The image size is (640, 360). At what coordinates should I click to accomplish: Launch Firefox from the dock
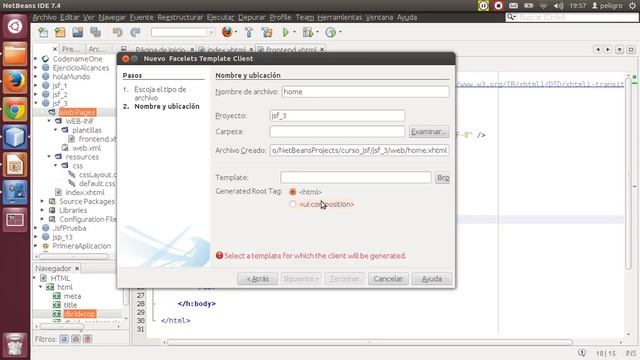coord(15,82)
